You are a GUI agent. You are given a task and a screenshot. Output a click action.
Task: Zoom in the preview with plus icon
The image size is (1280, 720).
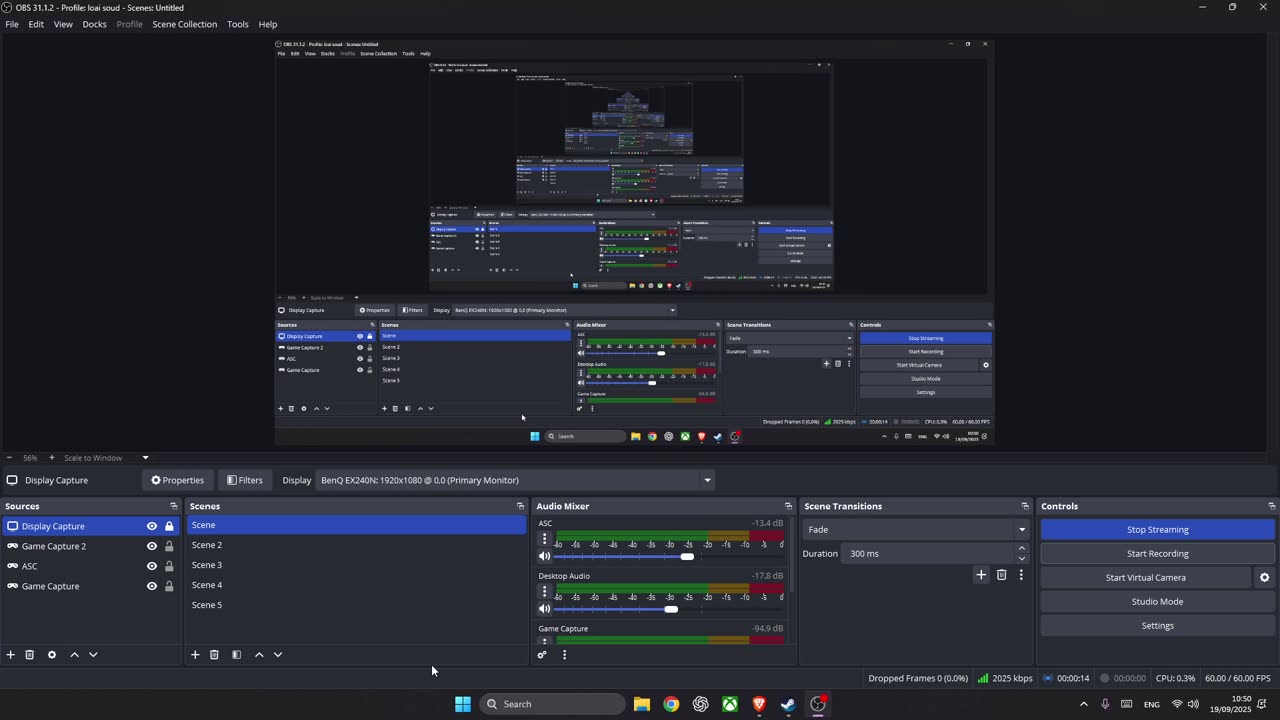(x=52, y=458)
